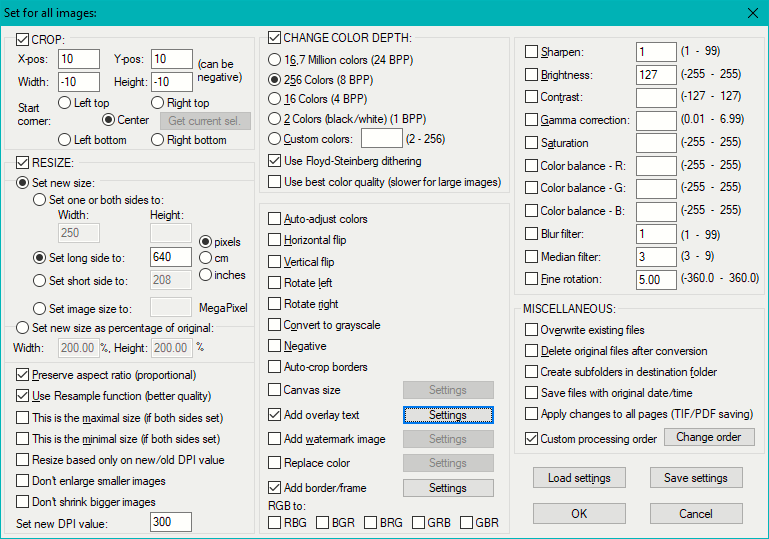Enable Use best color quality option

coord(276,181)
